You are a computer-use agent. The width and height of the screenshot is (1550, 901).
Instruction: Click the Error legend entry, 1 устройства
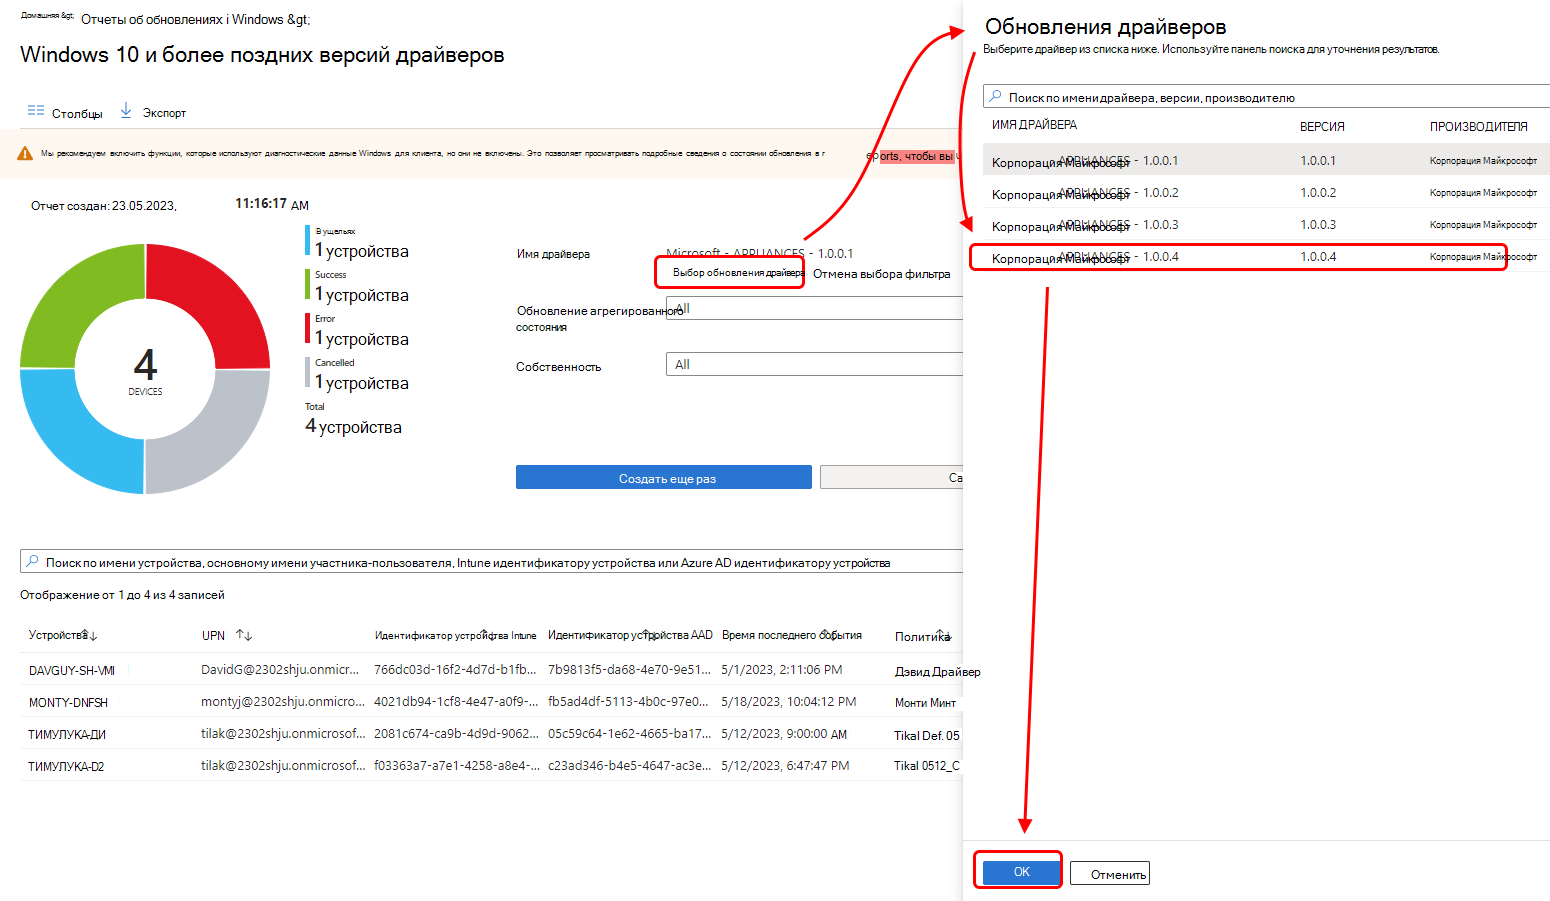[358, 330]
